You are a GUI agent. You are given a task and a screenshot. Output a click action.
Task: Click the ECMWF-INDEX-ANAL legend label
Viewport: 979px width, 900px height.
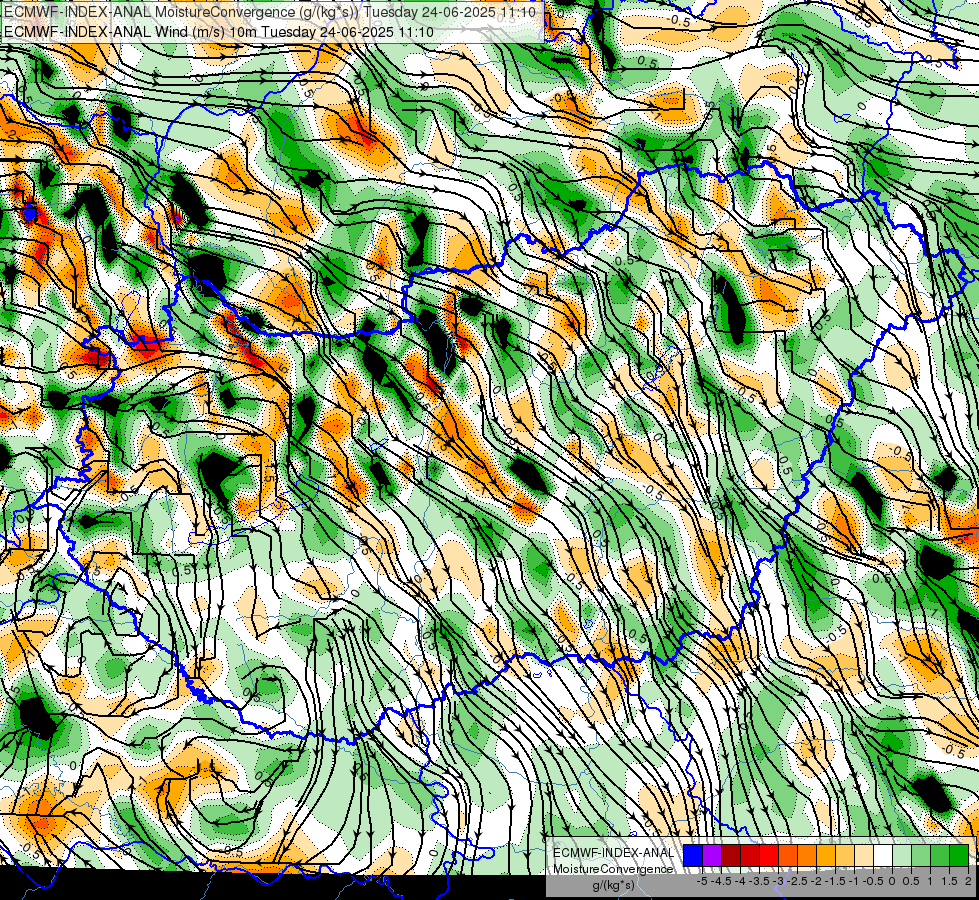pos(613,853)
